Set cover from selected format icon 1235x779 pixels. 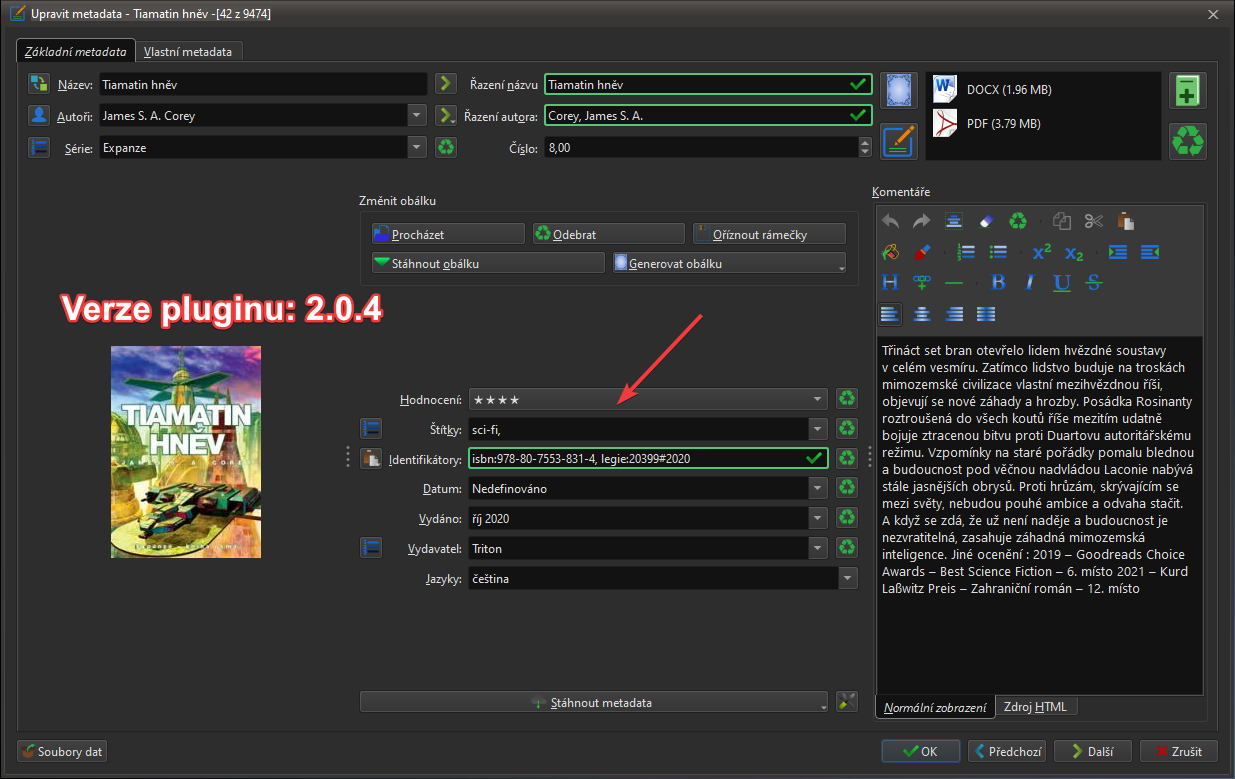(x=899, y=91)
